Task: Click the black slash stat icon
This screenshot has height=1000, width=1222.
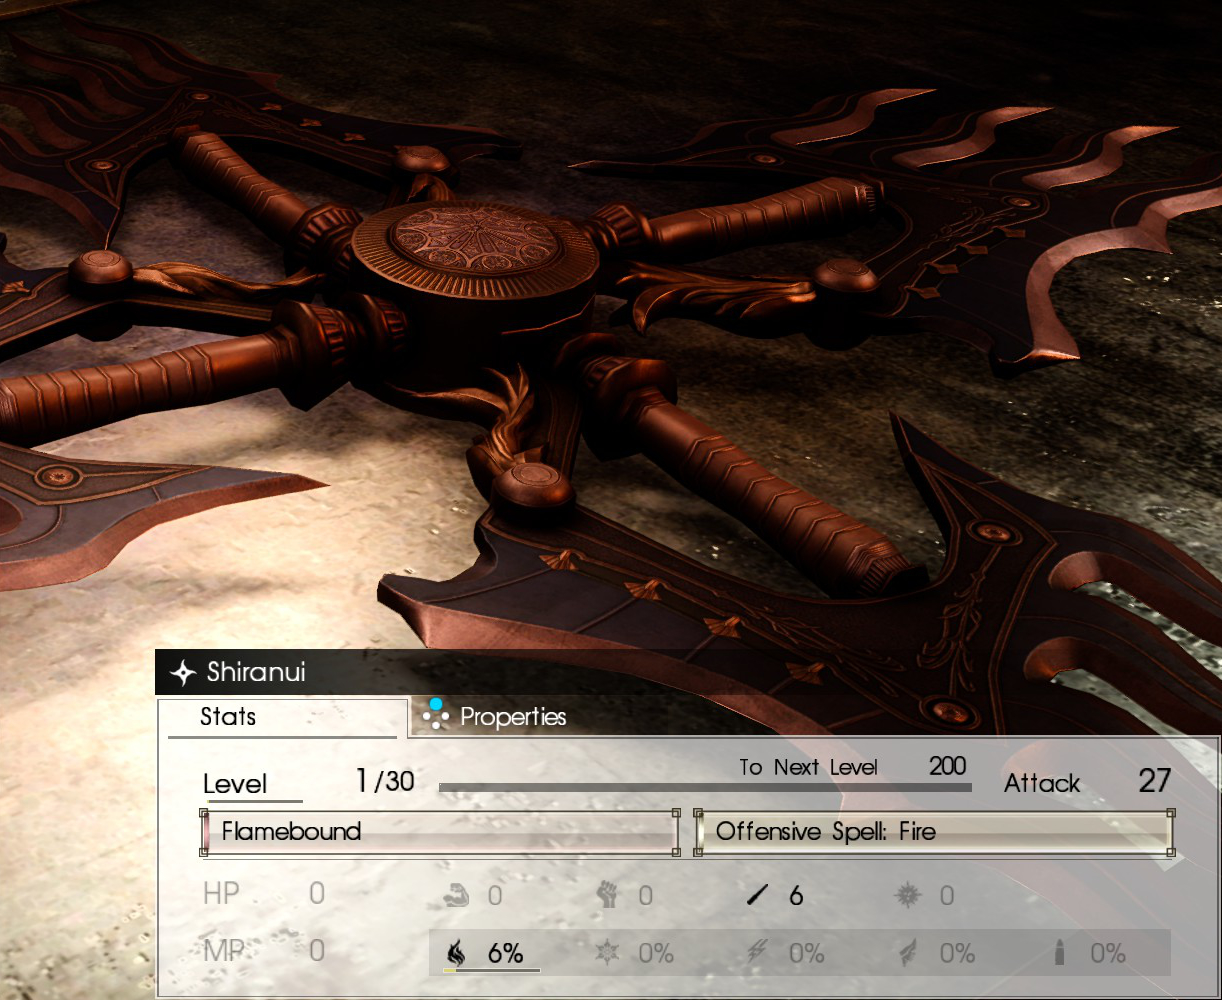Action: coord(758,895)
